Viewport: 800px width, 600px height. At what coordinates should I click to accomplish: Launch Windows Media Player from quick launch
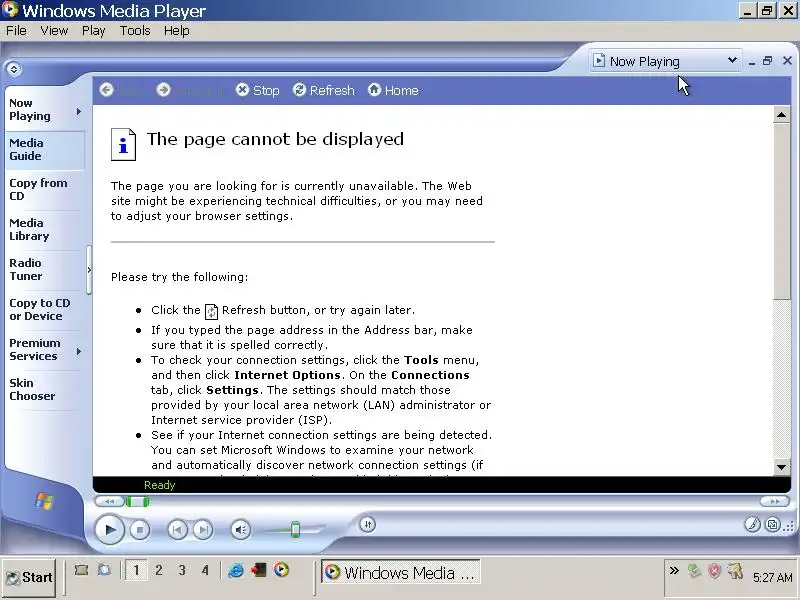point(281,570)
